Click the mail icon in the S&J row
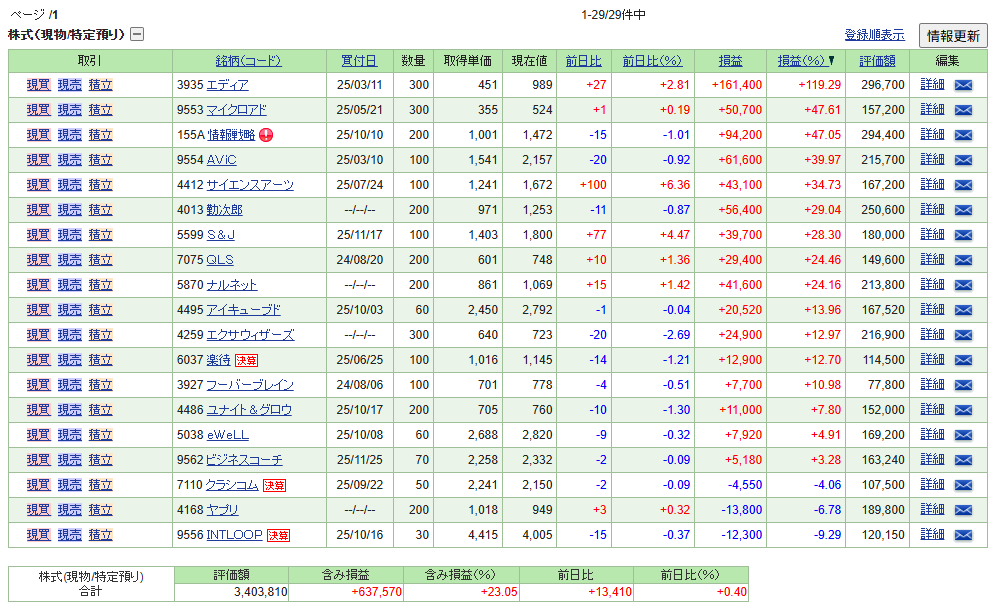996x604 pixels. [963, 235]
